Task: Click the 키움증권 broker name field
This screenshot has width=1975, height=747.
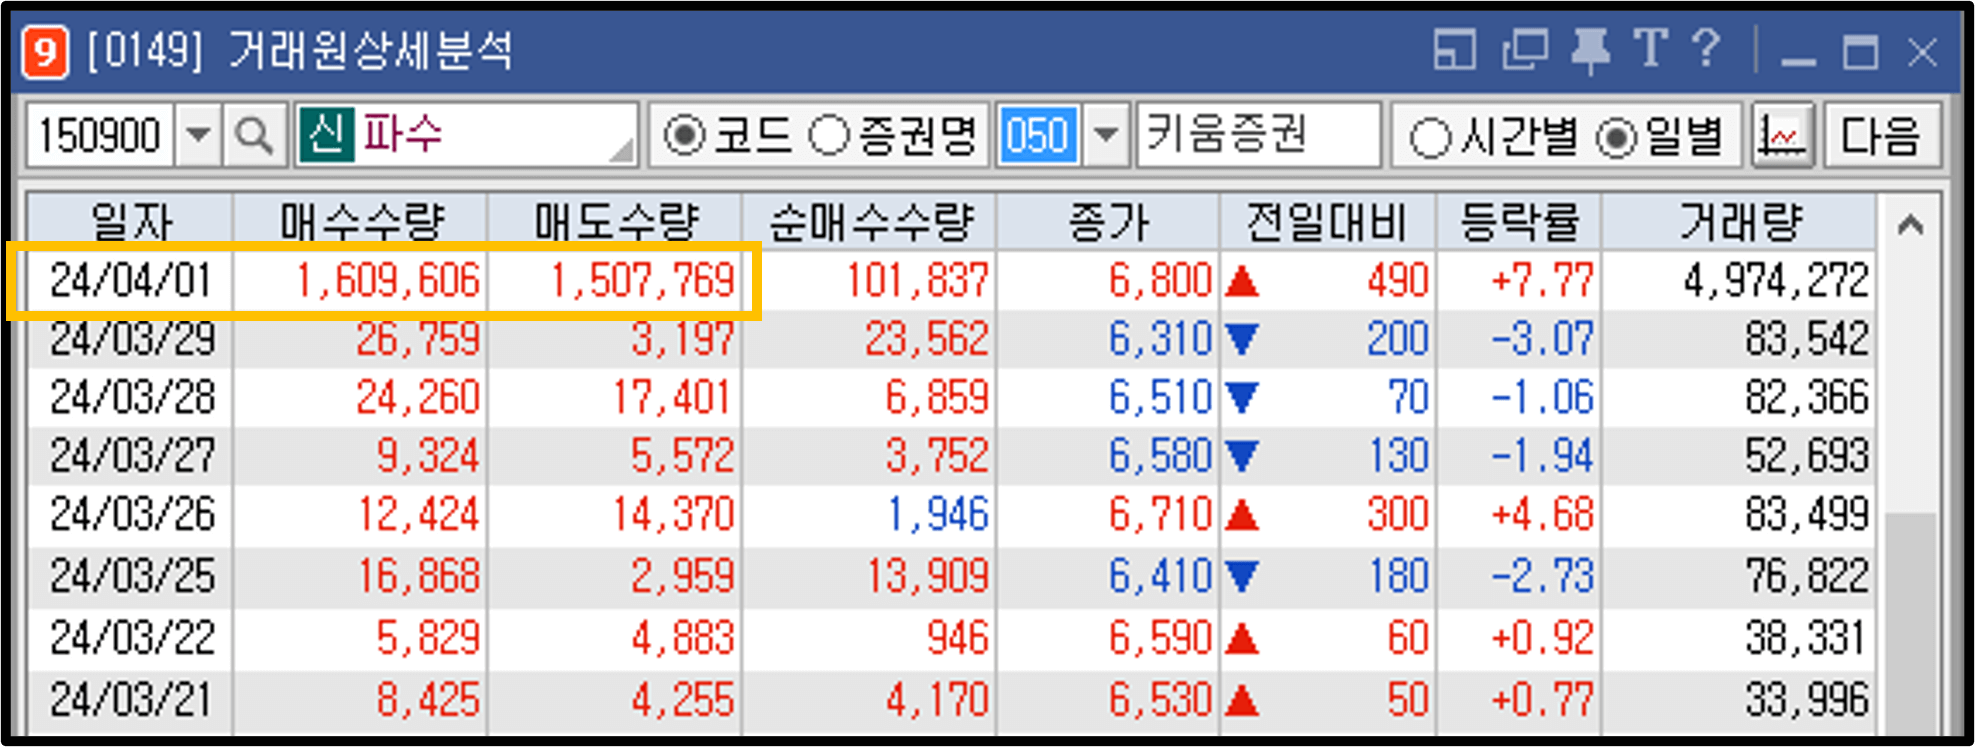Action: tap(1258, 134)
